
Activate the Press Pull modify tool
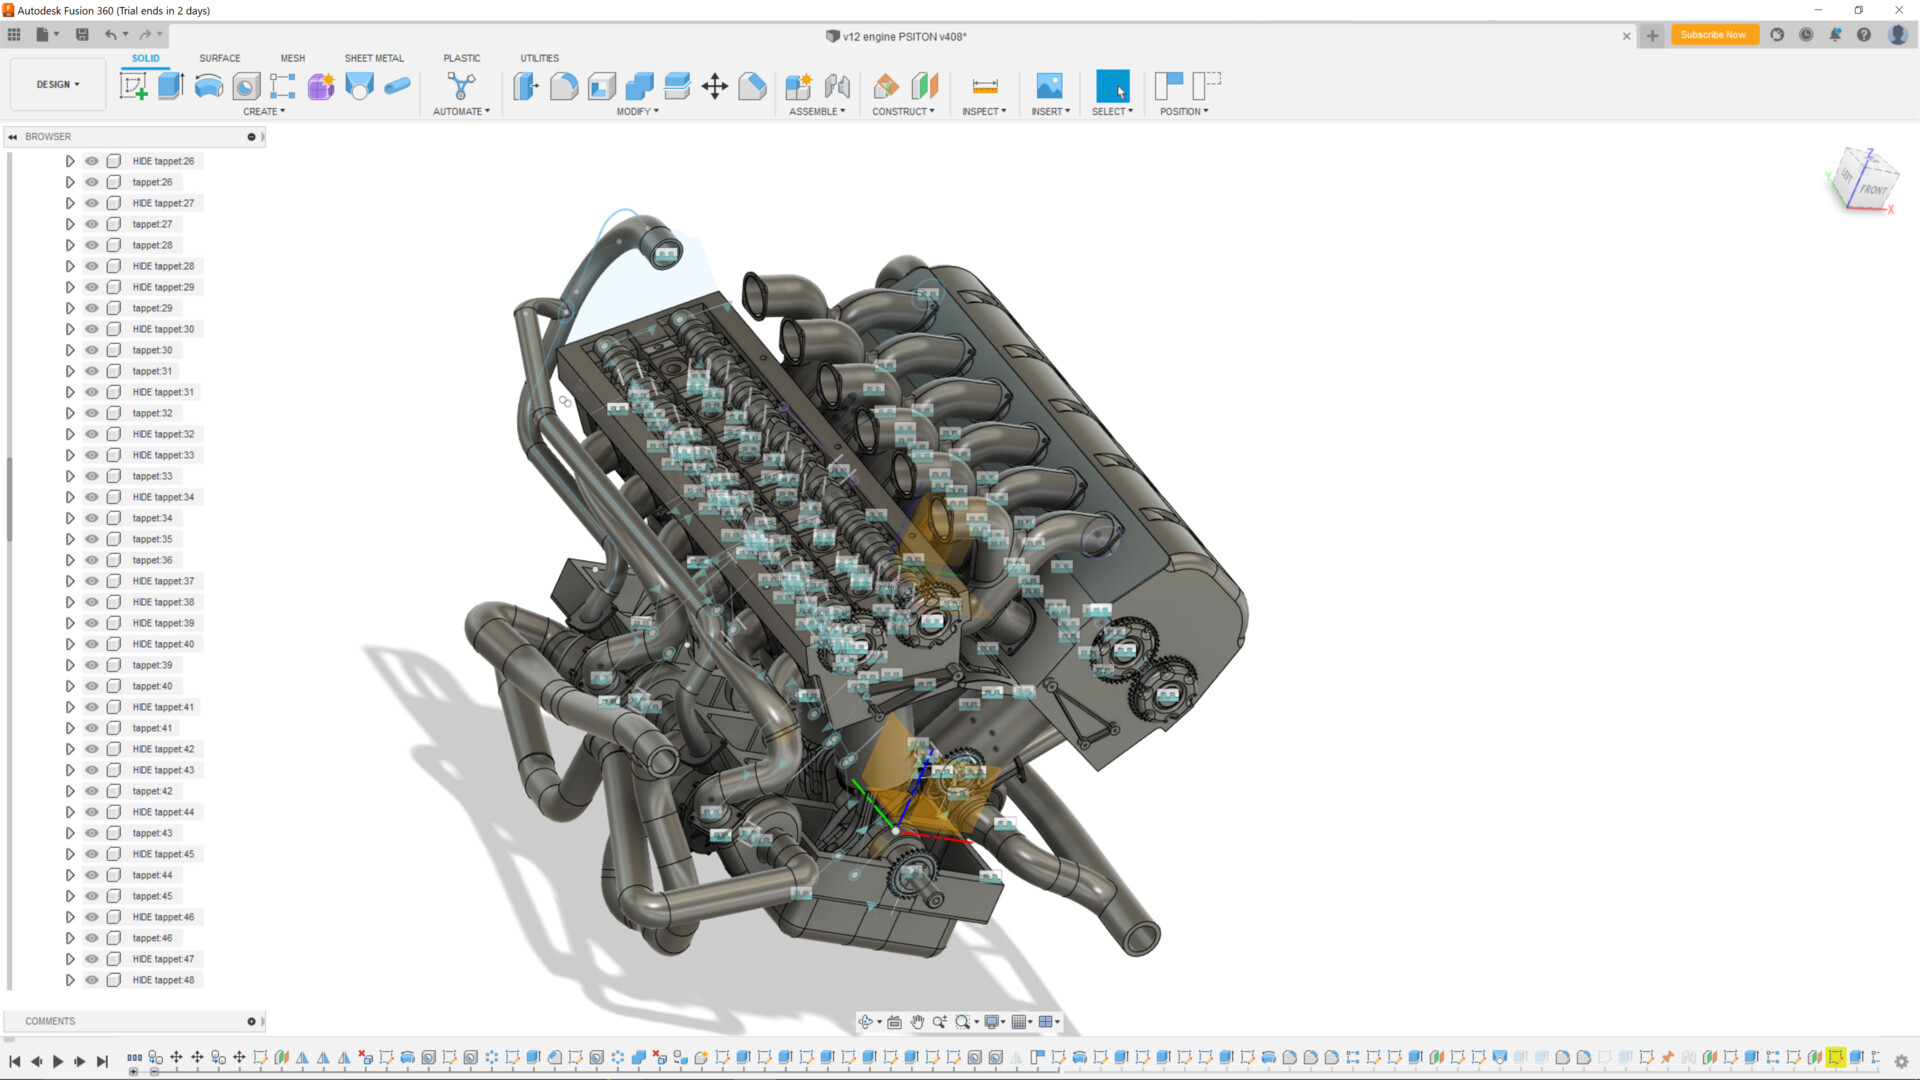coord(524,87)
